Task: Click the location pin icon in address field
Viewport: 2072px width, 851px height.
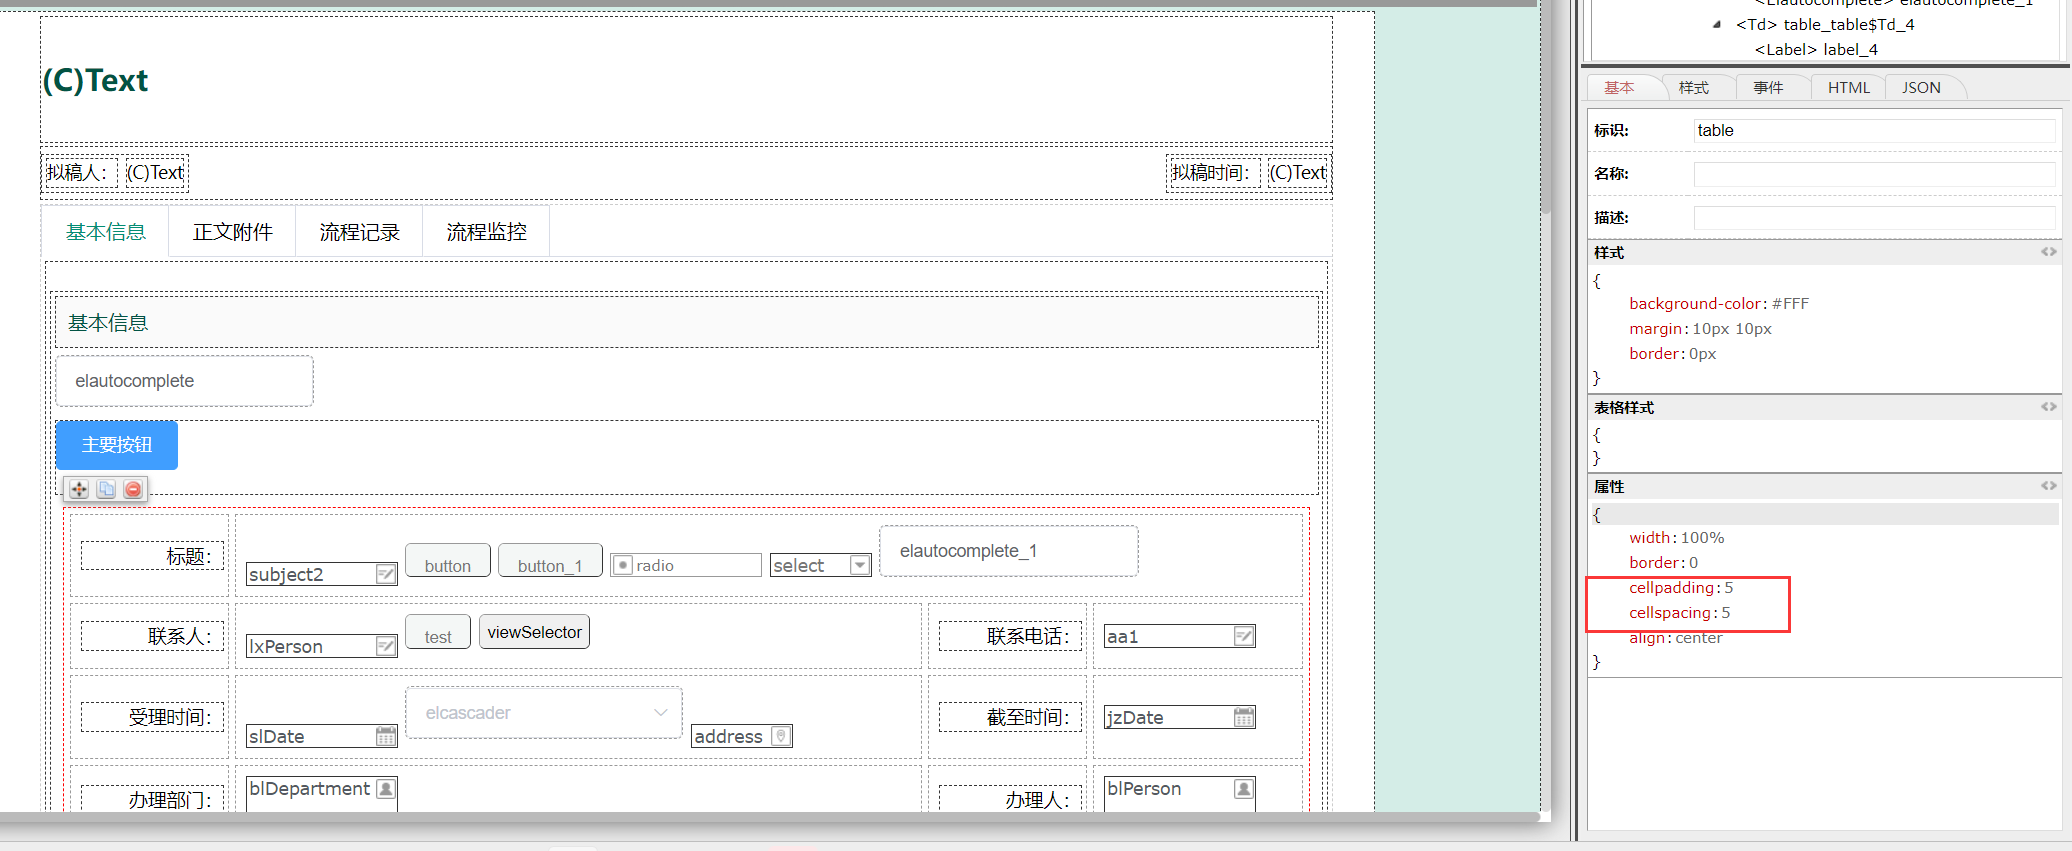Action: [x=781, y=736]
